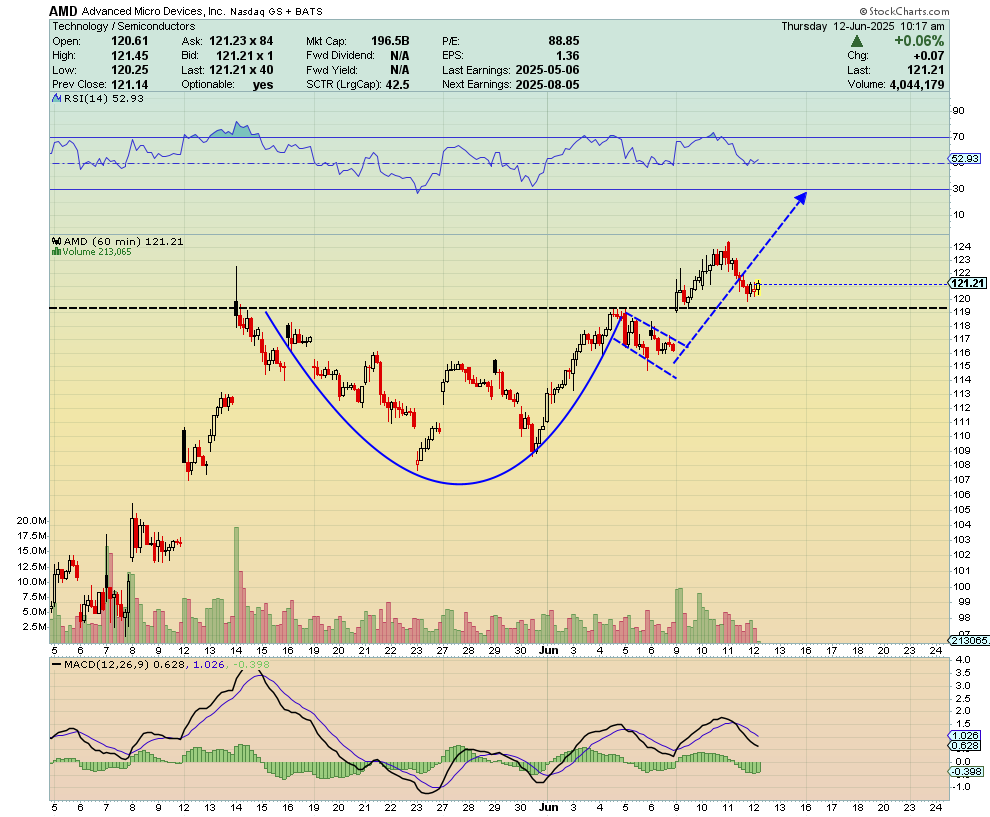Click the Technology / Semiconductors sector label
This screenshot has width=990, height=817.
[124, 26]
